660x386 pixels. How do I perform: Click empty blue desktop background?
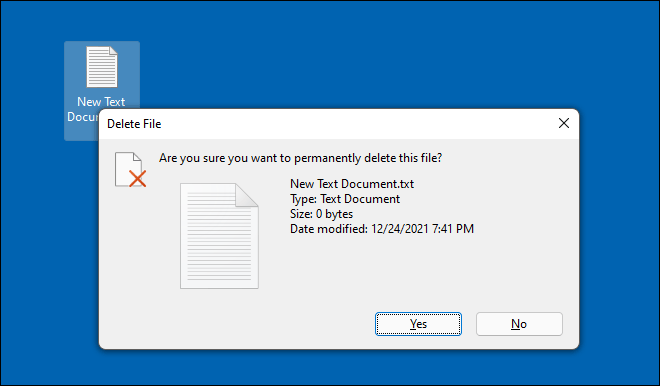tap(379, 55)
